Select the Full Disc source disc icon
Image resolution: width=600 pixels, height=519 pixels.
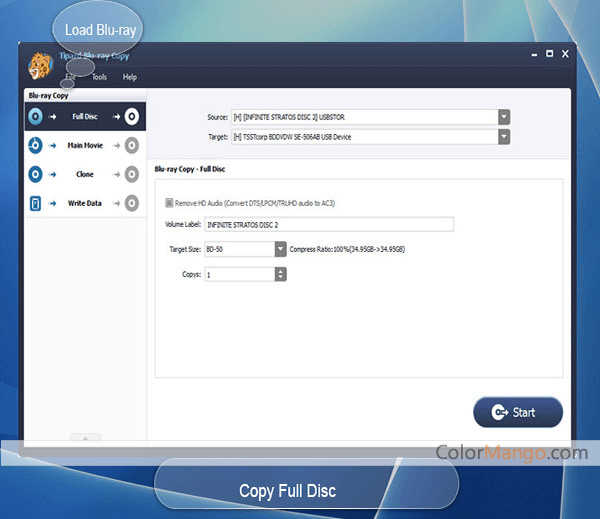tap(36, 117)
